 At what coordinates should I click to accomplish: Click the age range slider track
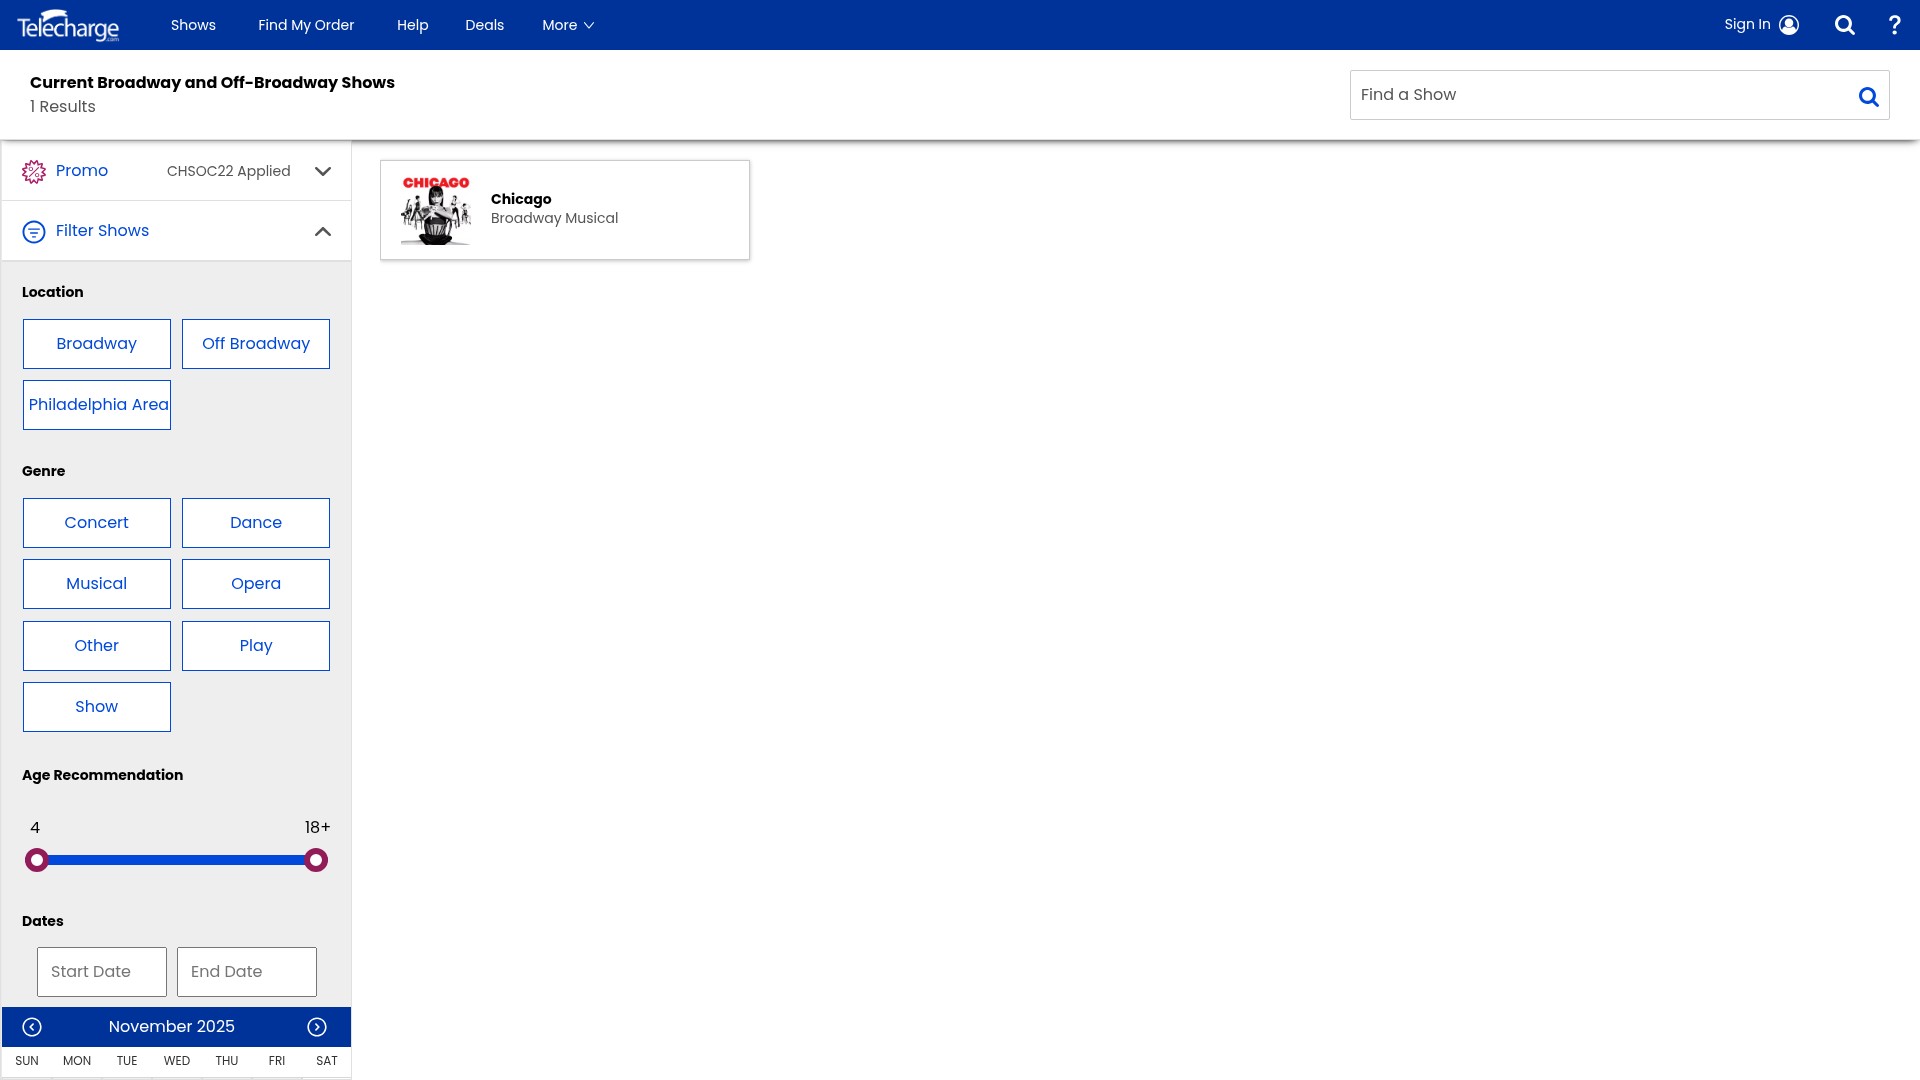tap(176, 860)
